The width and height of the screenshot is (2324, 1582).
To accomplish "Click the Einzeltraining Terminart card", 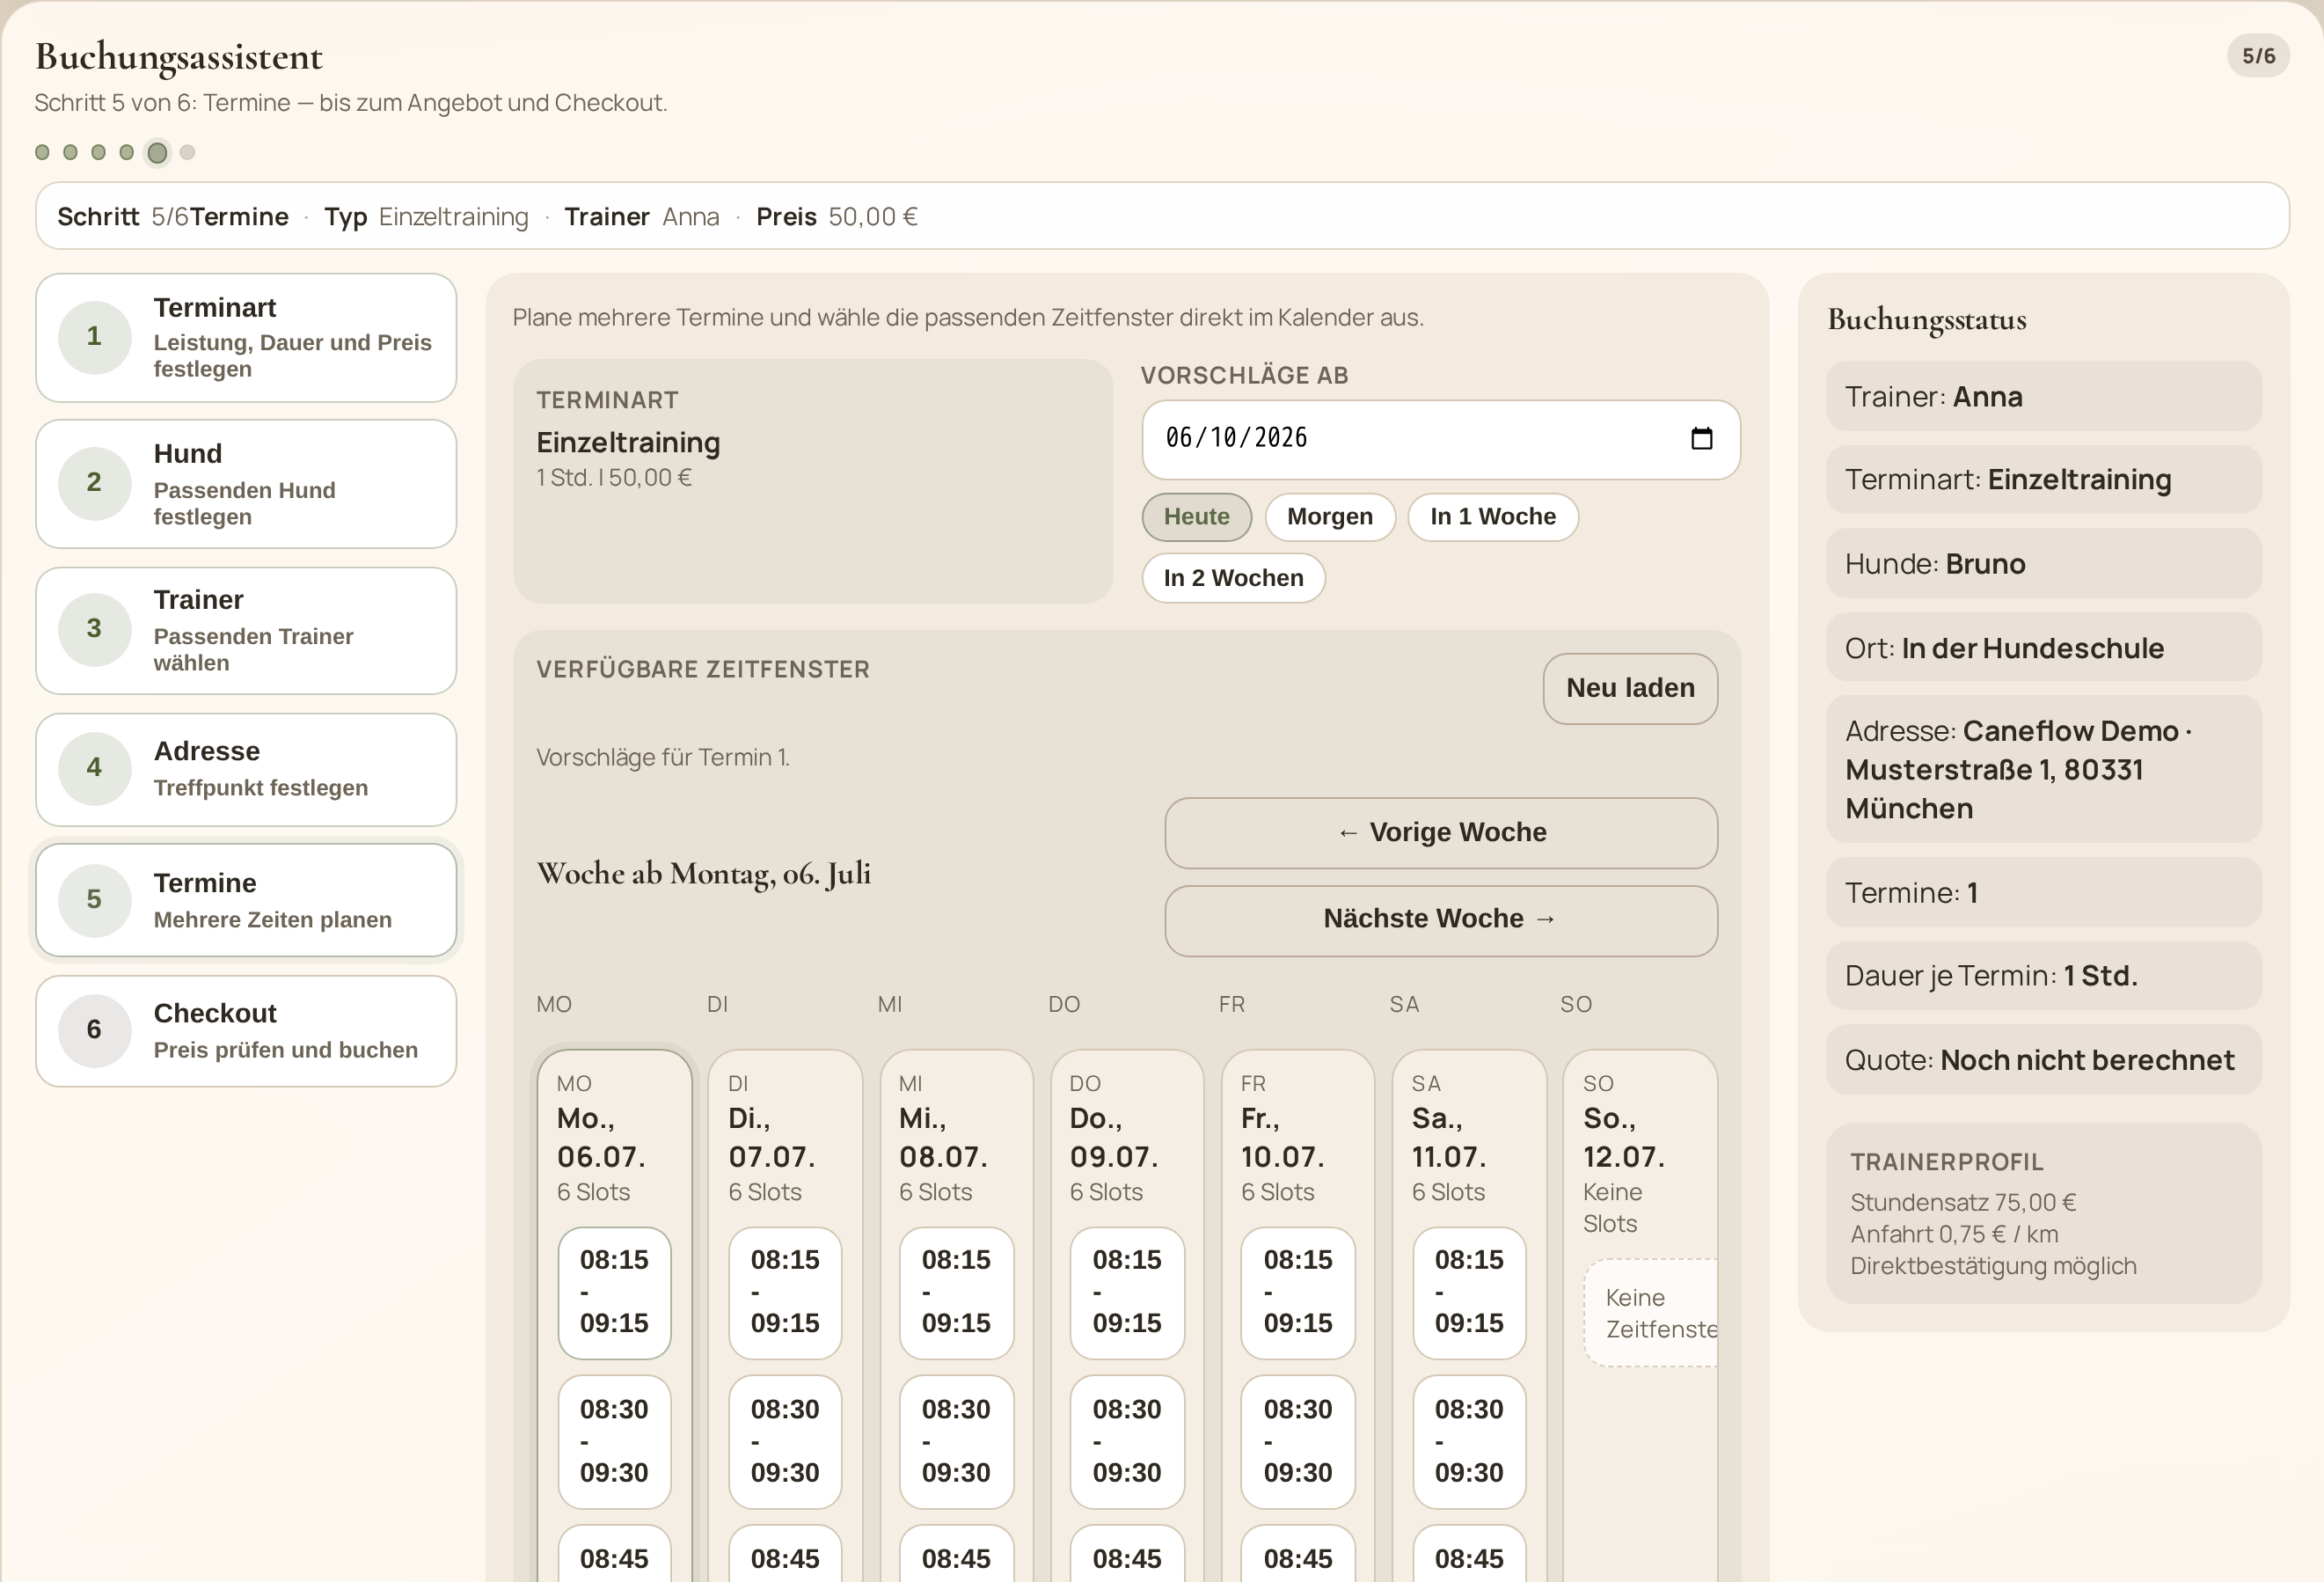I will [x=813, y=481].
